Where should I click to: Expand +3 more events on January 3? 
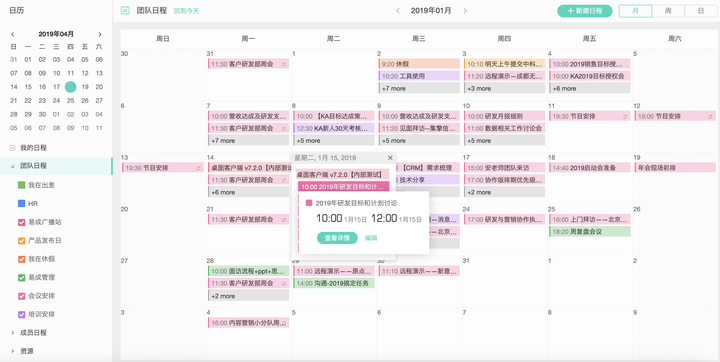(x=504, y=88)
